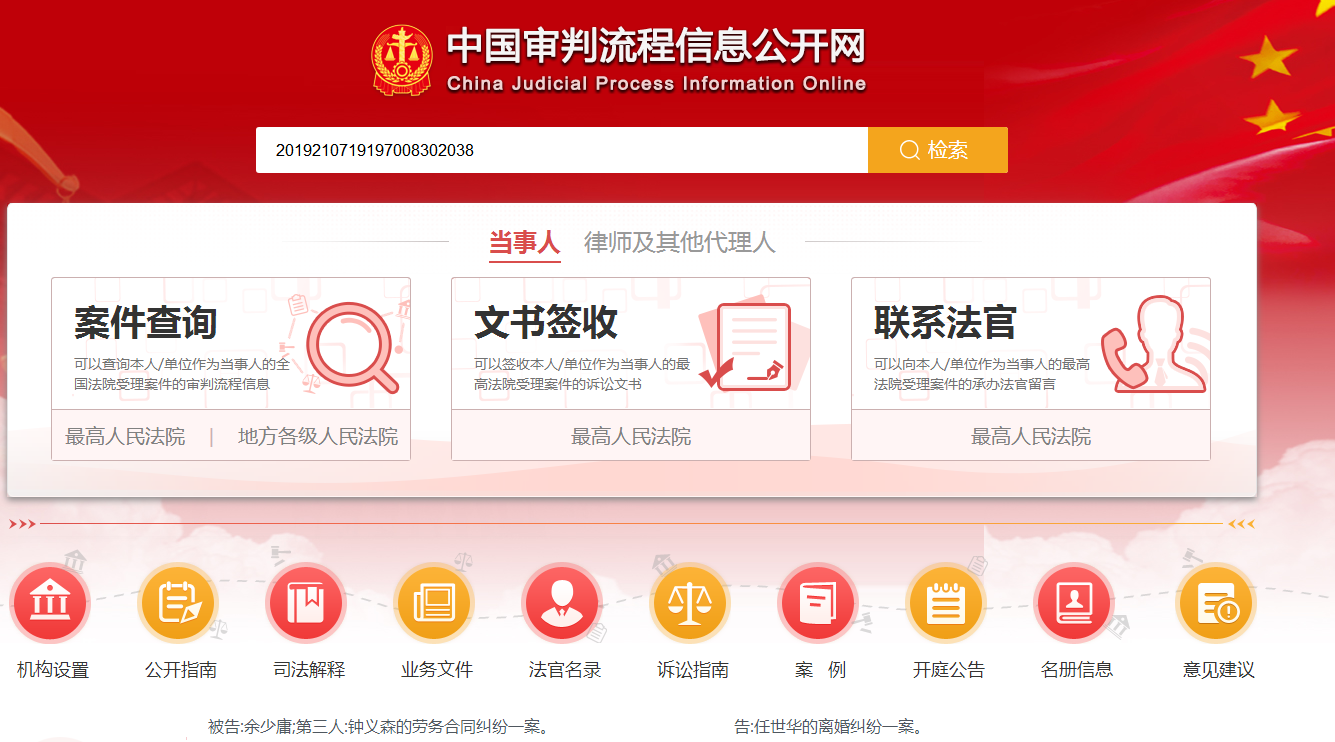Click the phone and judge icon in 联系法官 card
The height and width of the screenshot is (742, 1335).
pos(1154,345)
